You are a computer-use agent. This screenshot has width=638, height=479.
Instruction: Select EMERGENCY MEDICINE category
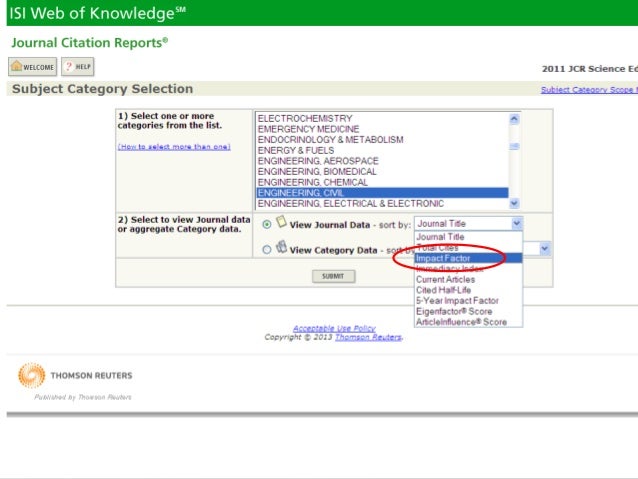point(382,129)
